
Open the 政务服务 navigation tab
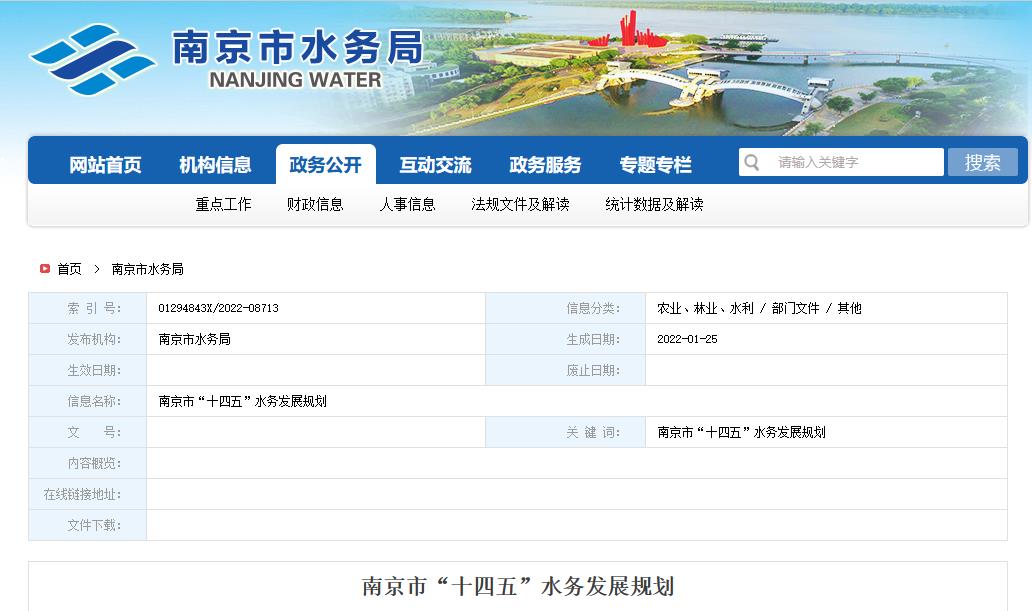click(545, 165)
